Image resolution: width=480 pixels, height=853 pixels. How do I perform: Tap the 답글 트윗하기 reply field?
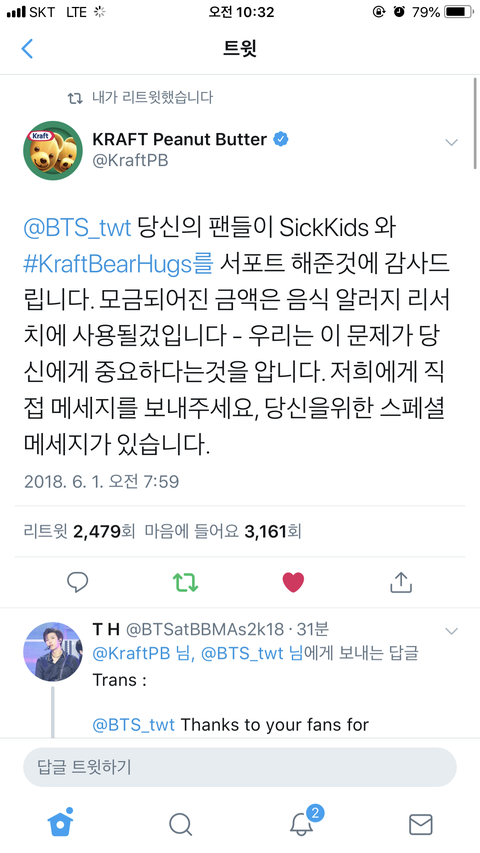tap(239, 767)
